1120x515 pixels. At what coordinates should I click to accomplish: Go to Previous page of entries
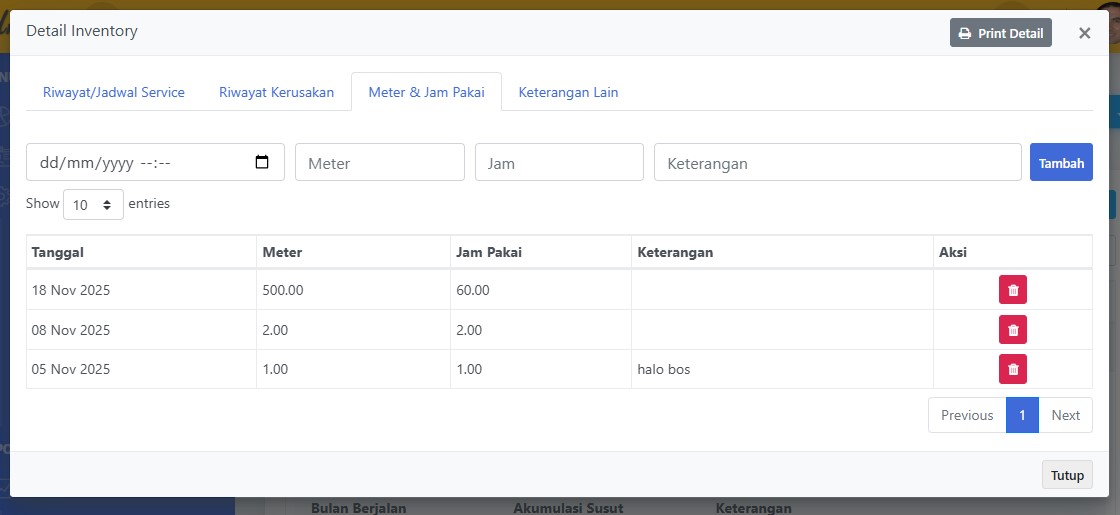[967, 415]
